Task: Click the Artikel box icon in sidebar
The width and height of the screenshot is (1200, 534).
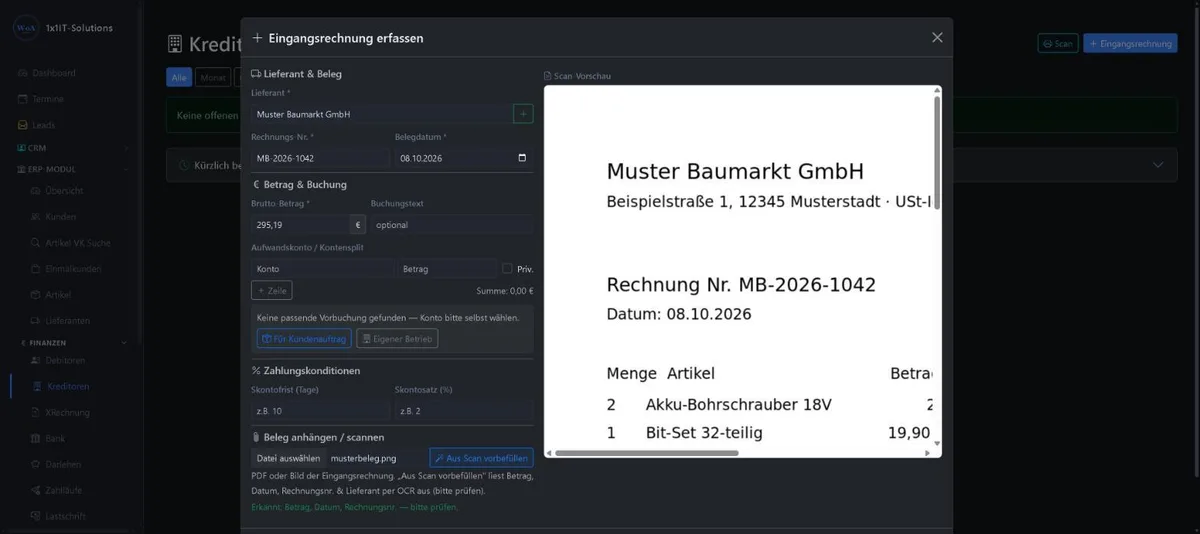Action: click(35, 295)
